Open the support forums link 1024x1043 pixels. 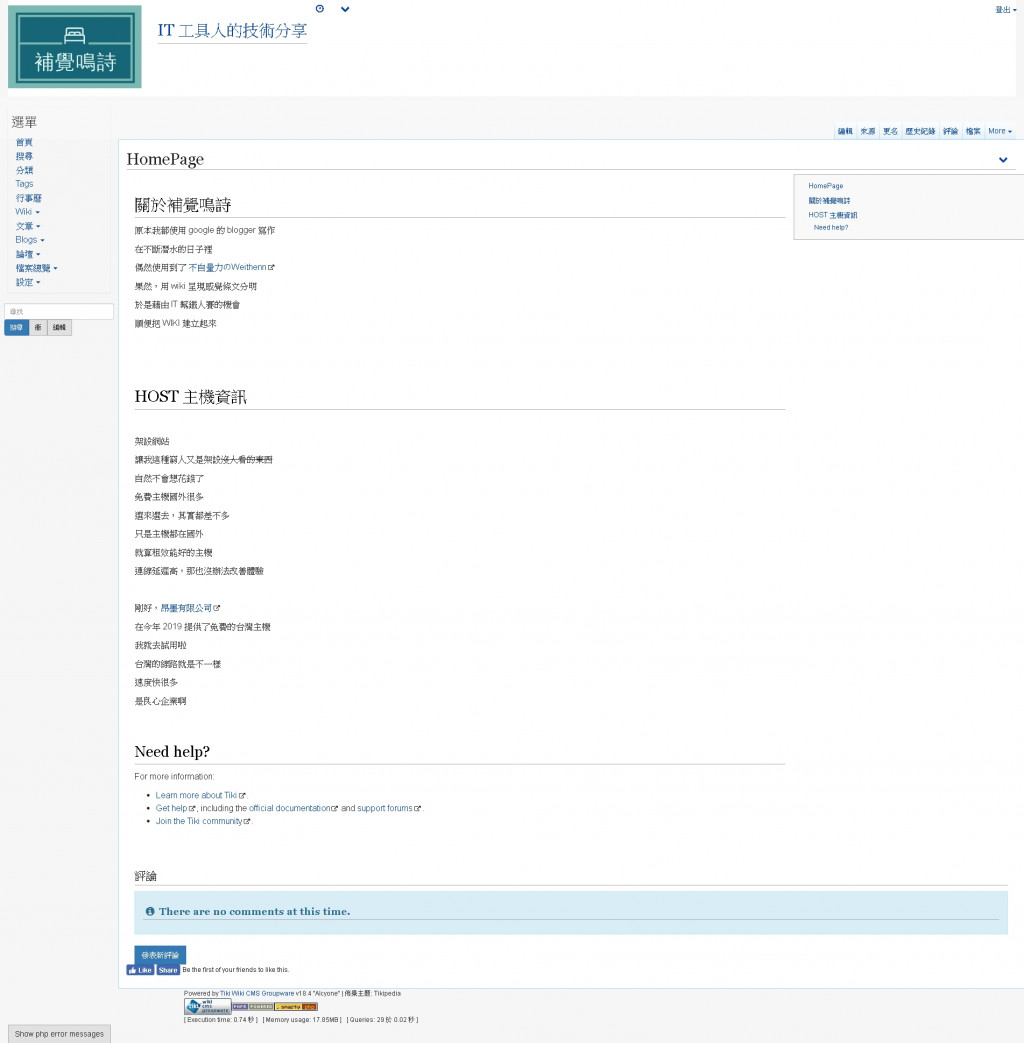tap(389, 808)
